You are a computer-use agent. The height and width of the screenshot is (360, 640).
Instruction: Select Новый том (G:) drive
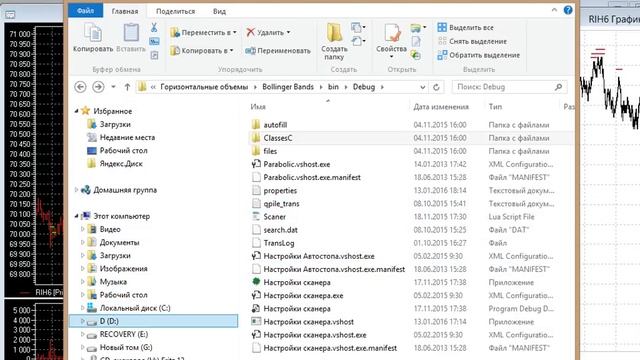(126, 347)
